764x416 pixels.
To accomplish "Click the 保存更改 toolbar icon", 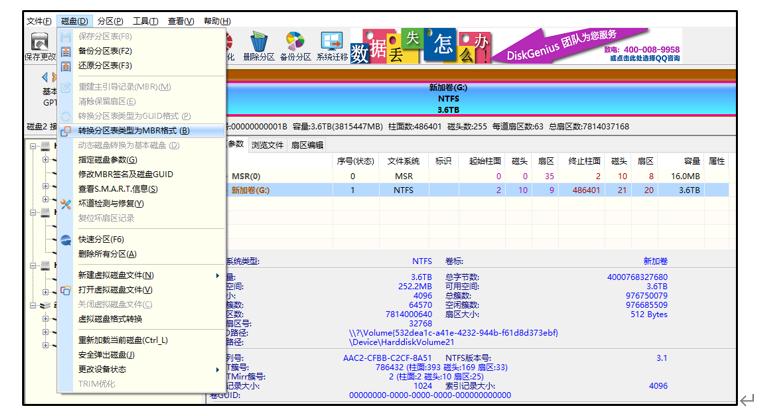I will click(x=39, y=42).
